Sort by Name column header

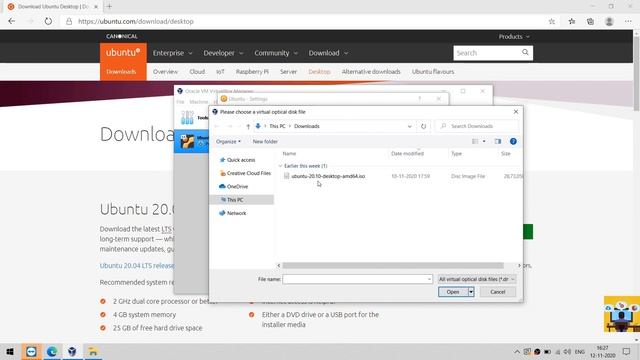click(x=289, y=153)
